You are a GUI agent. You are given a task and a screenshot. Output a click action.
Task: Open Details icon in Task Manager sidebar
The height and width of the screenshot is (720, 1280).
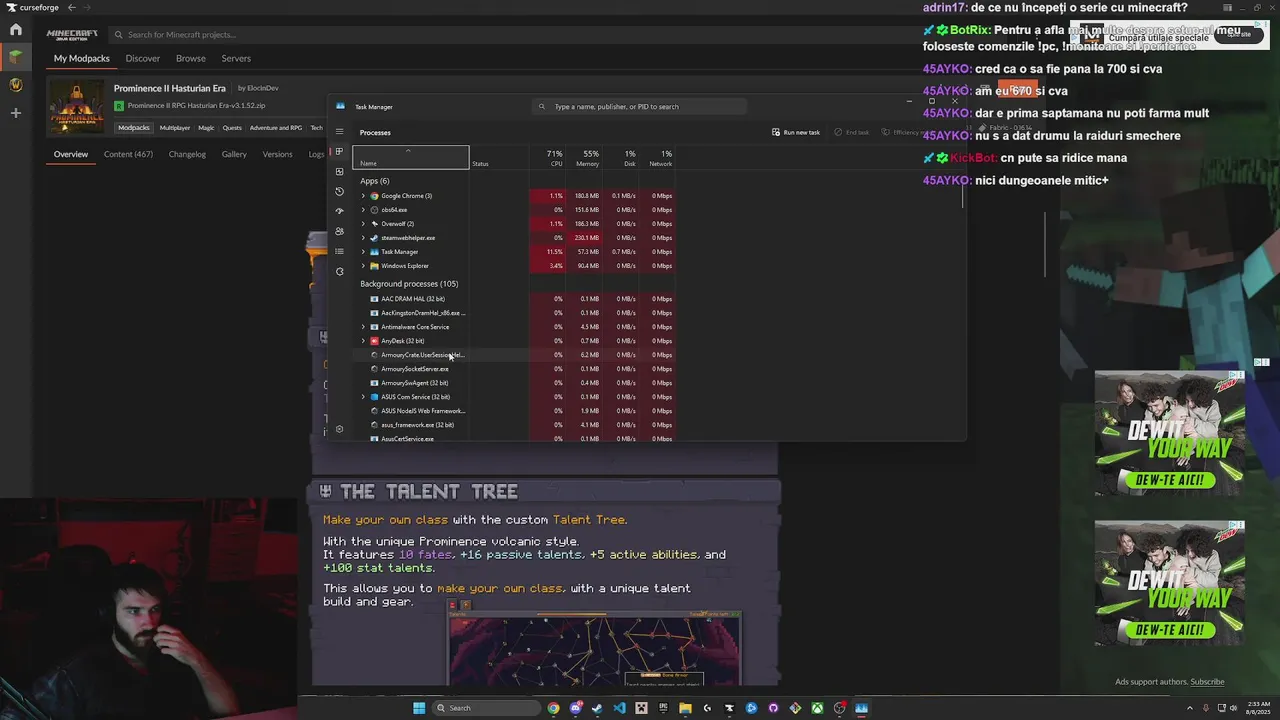click(340, 251)
